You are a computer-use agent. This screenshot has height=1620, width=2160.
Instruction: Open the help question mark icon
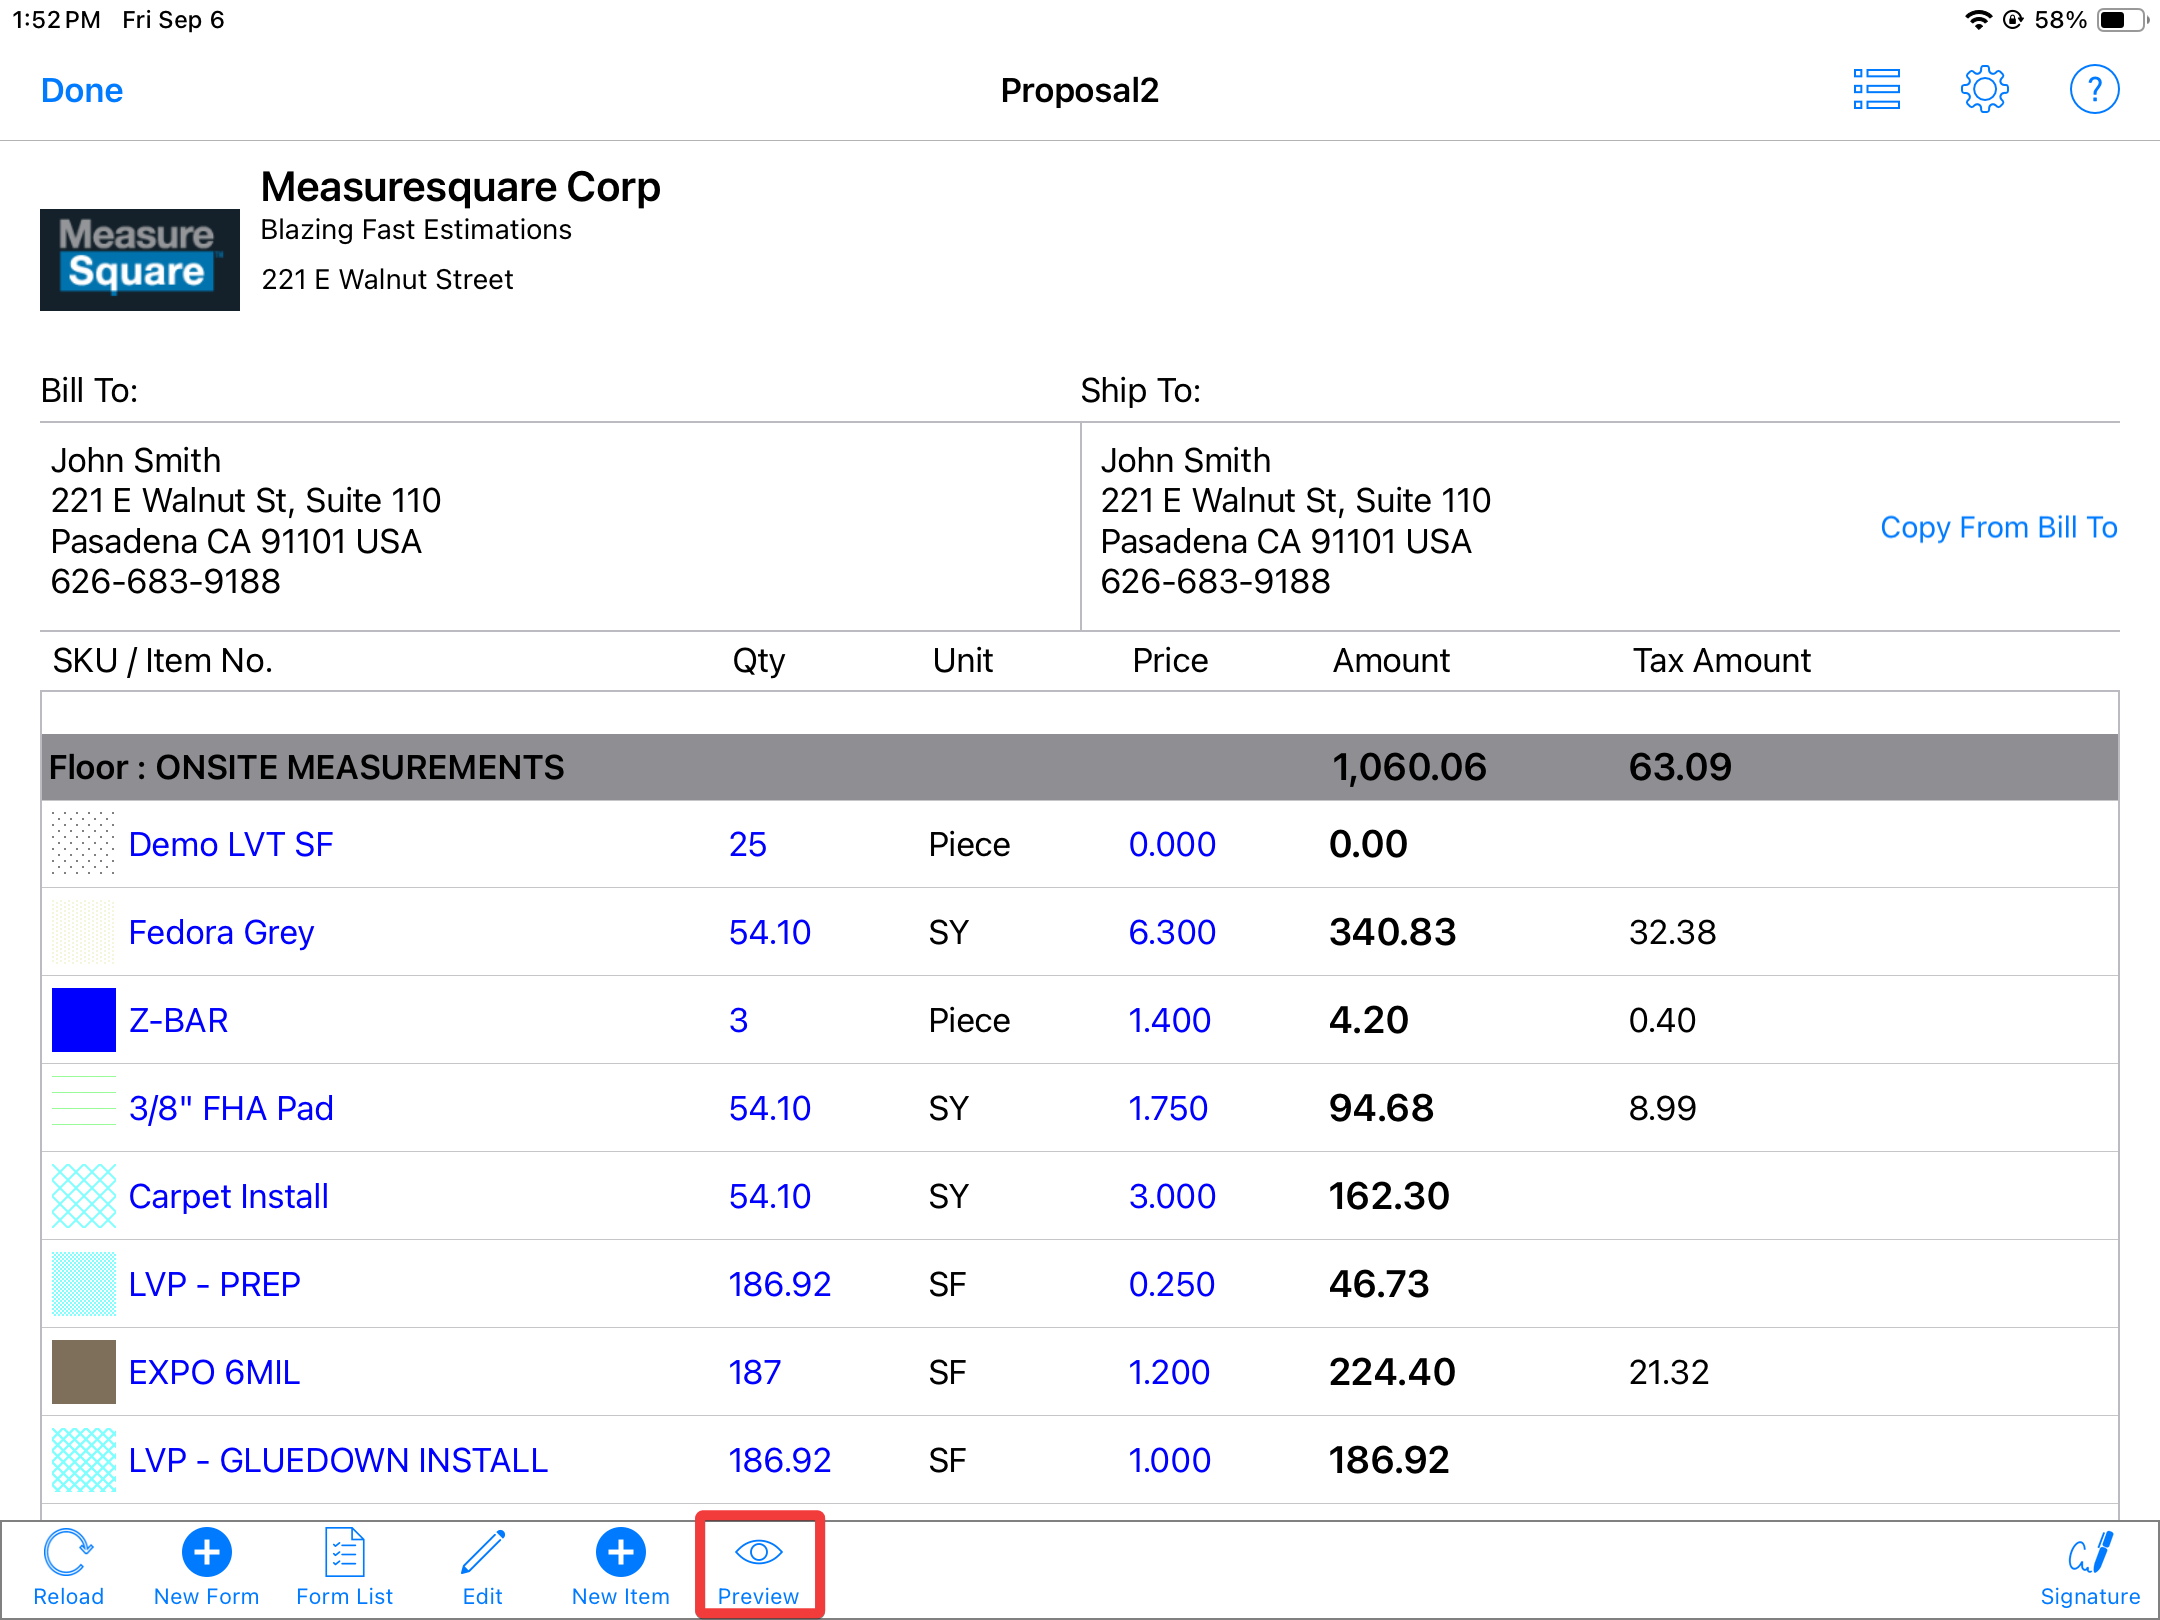[2093, 90]
